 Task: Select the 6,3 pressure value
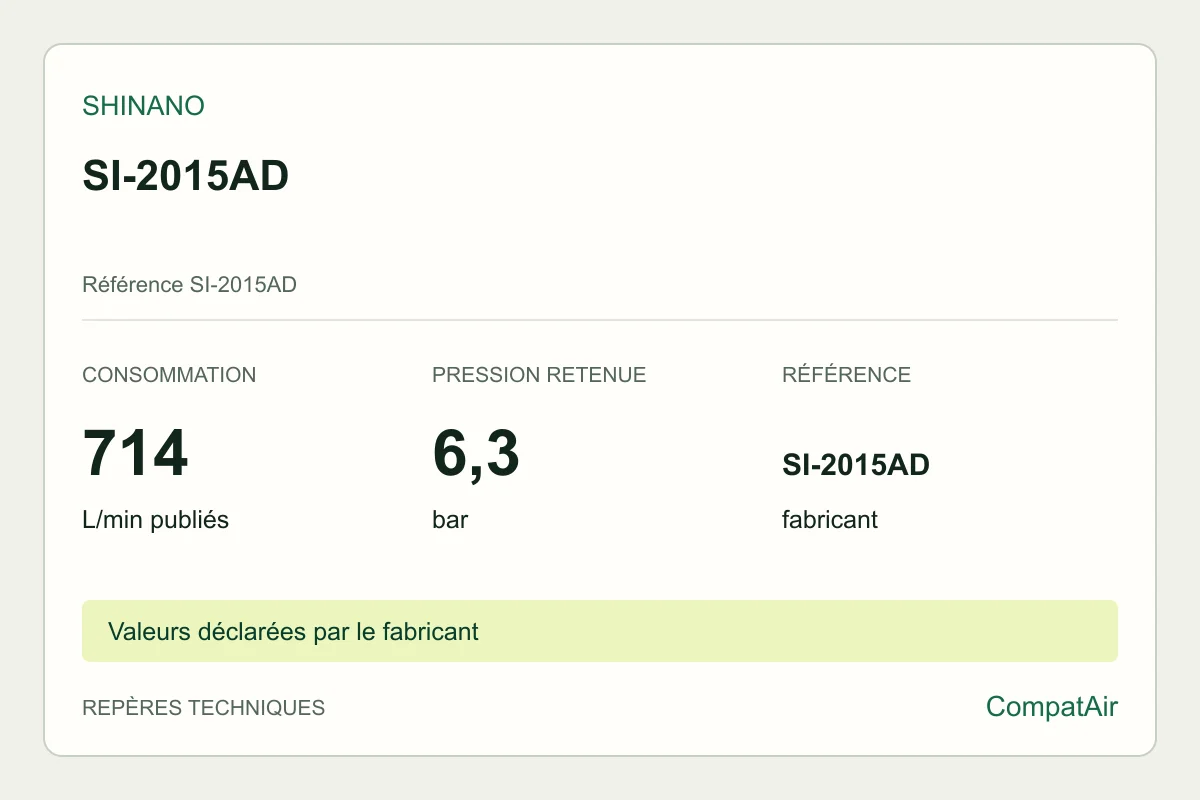click(476, 453)
